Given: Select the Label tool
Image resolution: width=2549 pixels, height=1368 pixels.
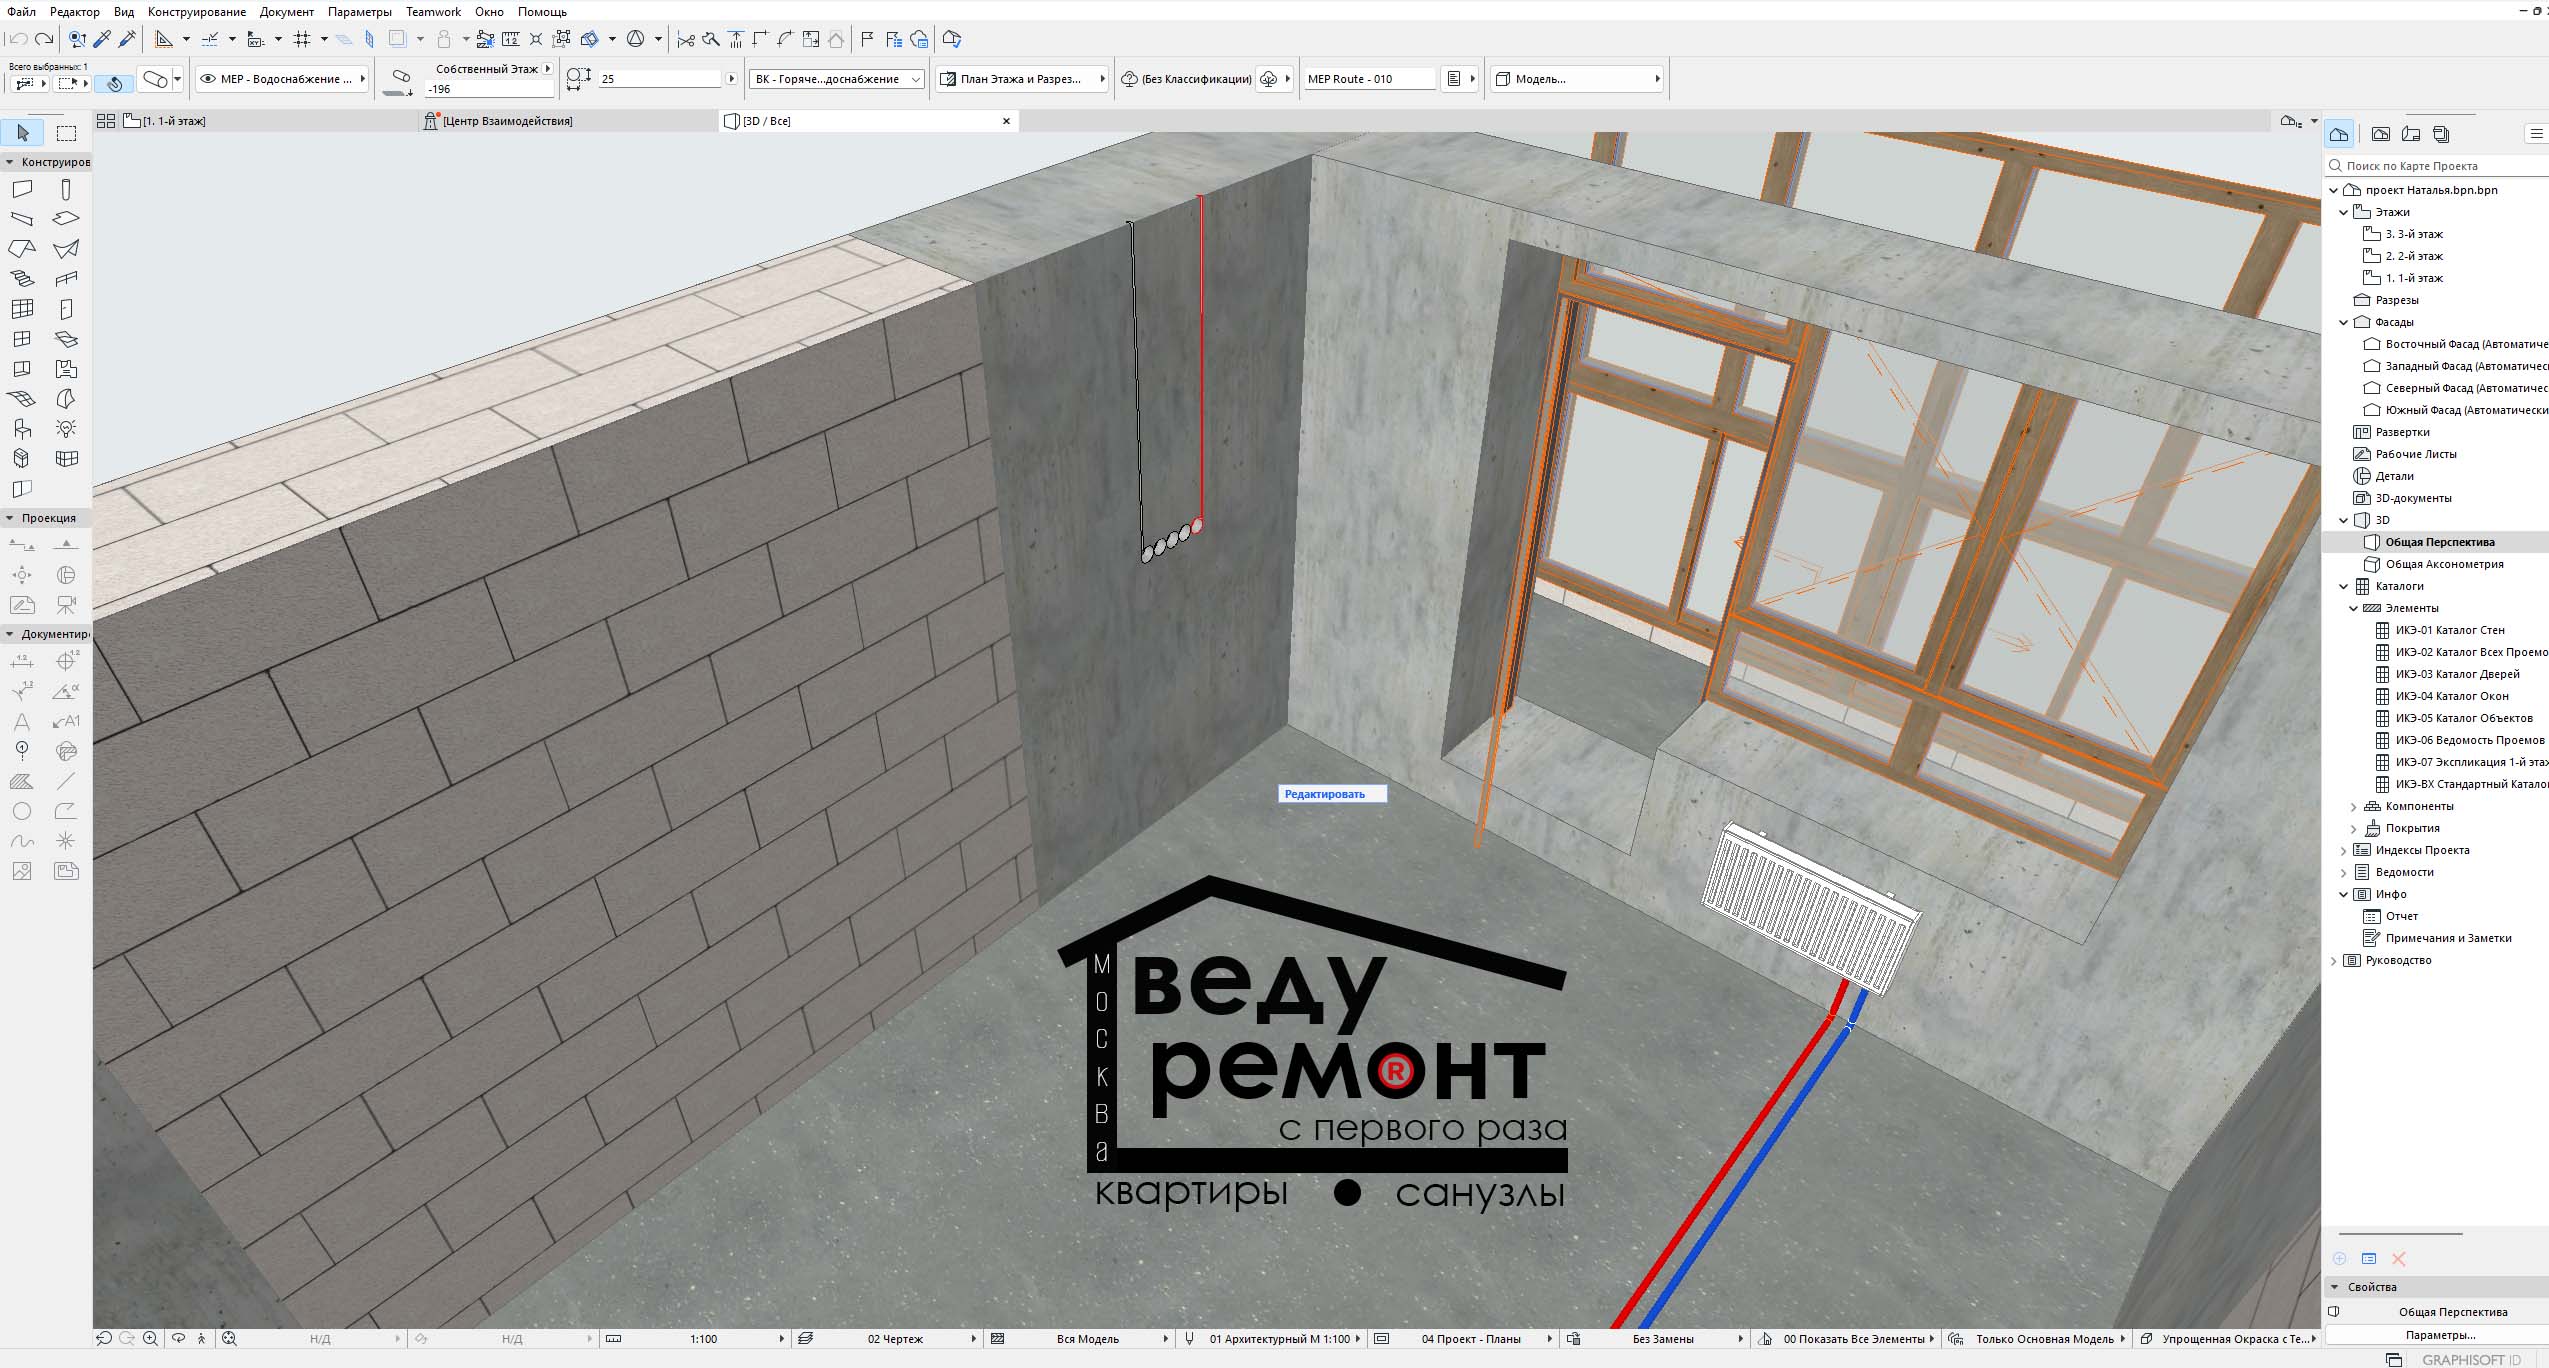Looking at the screenshot, I should pos(66,721).
